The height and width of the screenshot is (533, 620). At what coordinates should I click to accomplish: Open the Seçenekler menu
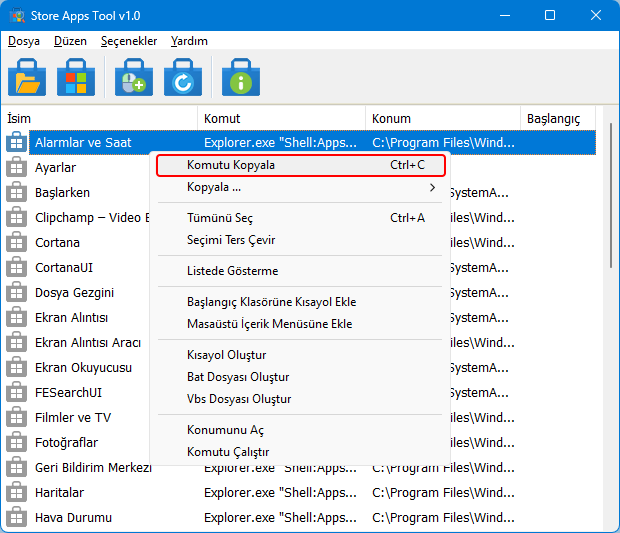[129, 41]
